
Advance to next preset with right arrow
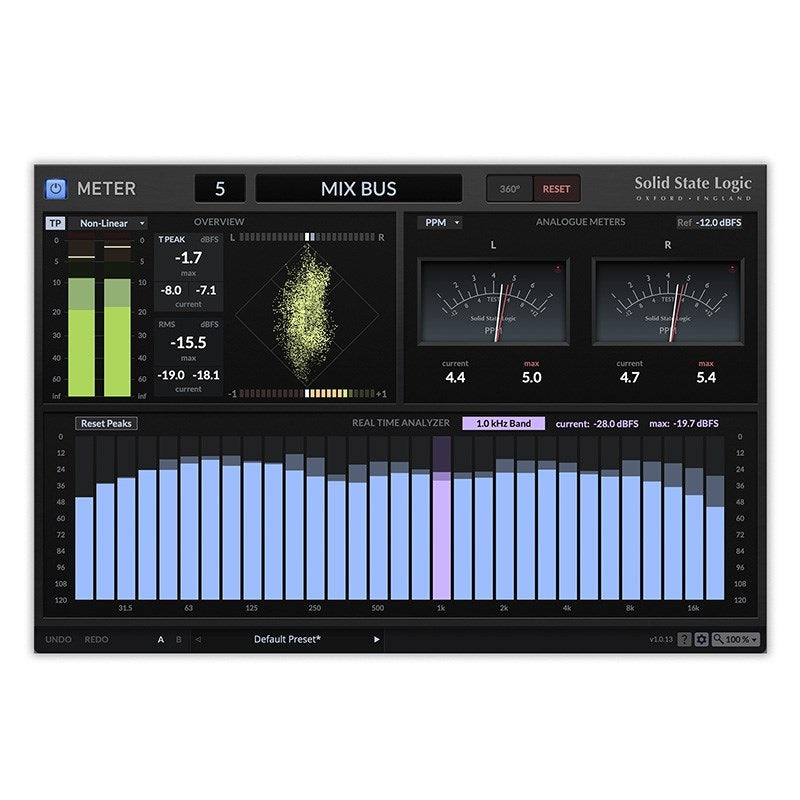(x=377, y=641)
